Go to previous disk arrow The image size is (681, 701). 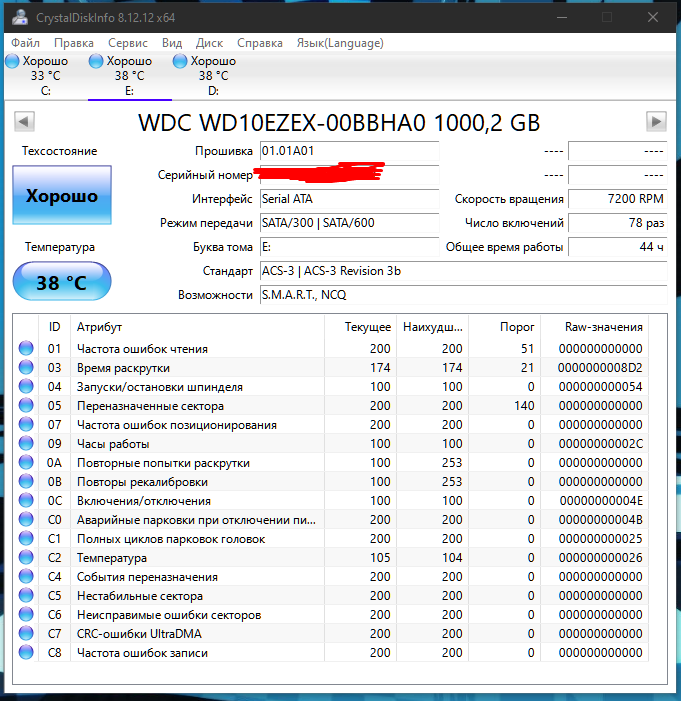[x=24, y=121]
